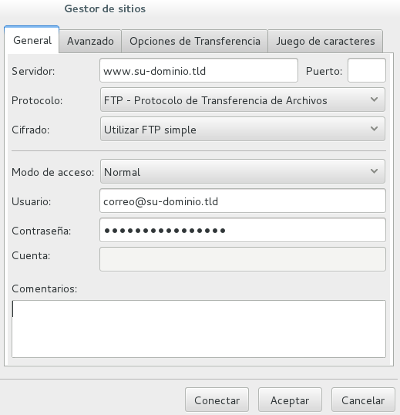This screenshot has width=400, height=415.
Task: Click the Aceptar button
Action: coord(290,400)
